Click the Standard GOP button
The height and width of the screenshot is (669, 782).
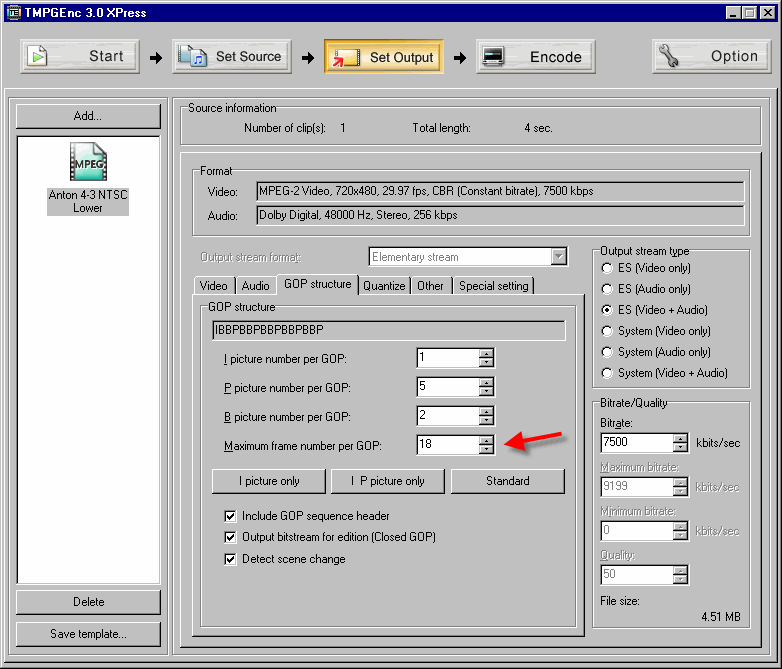508,481
